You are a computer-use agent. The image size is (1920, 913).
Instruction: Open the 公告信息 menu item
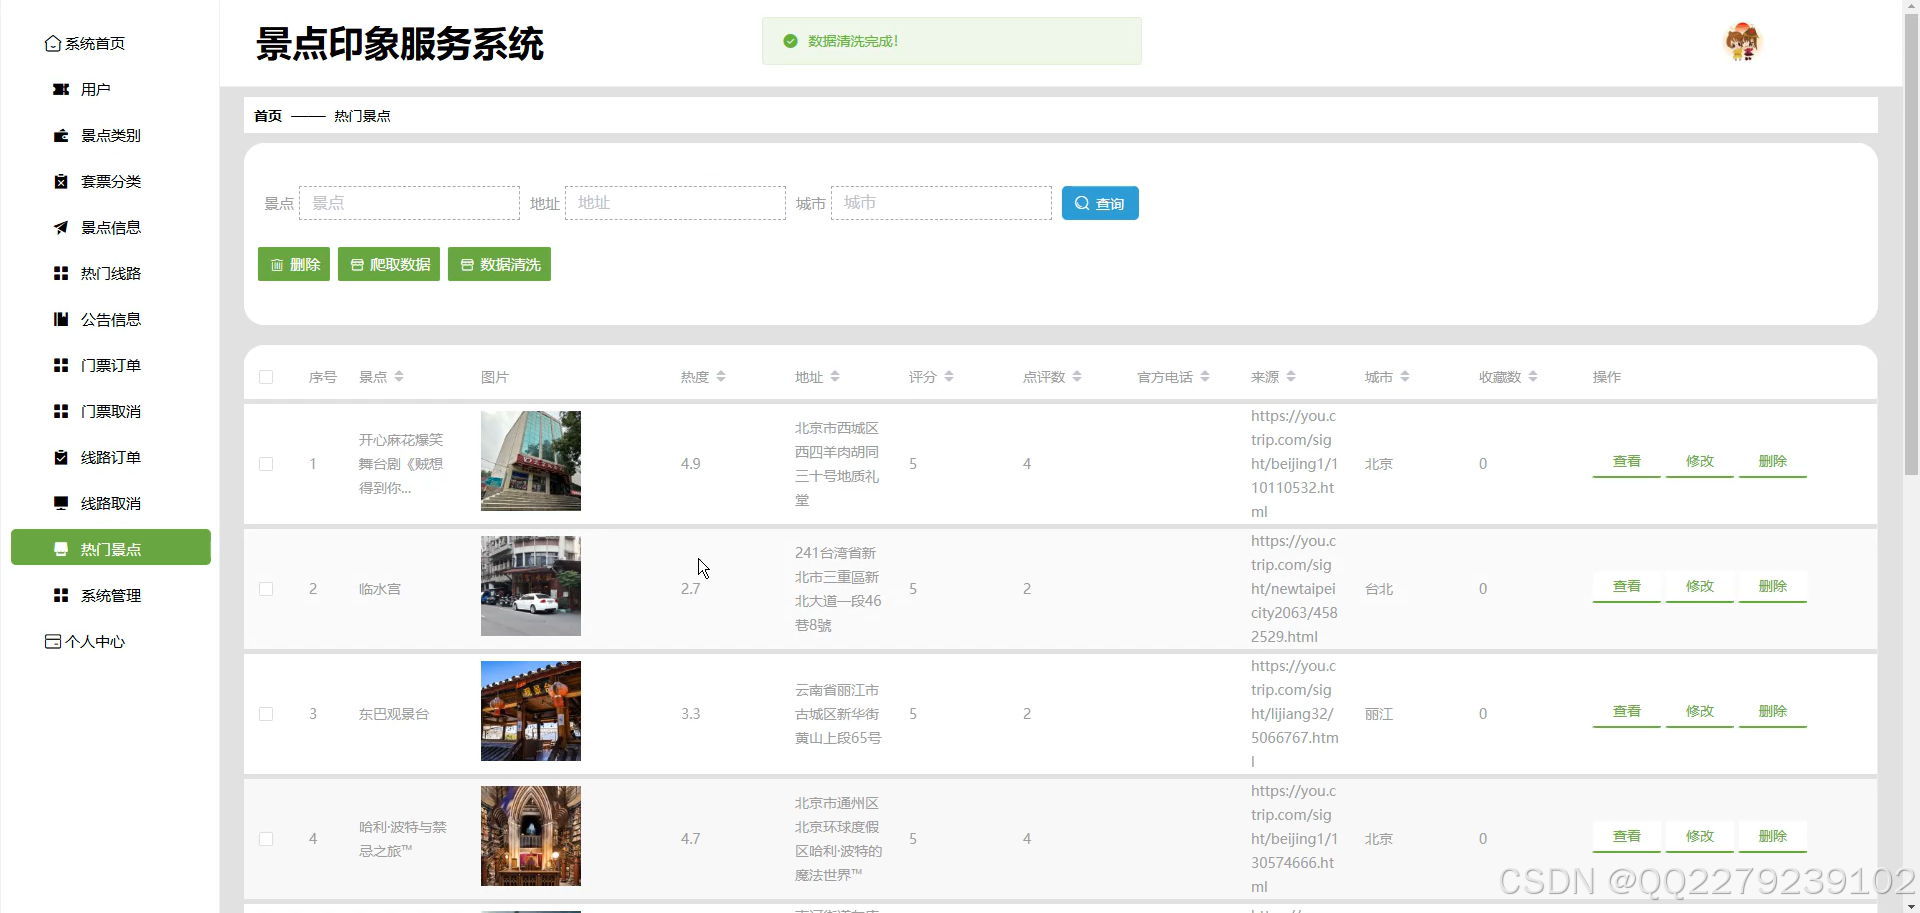click(x=110, y=319)
